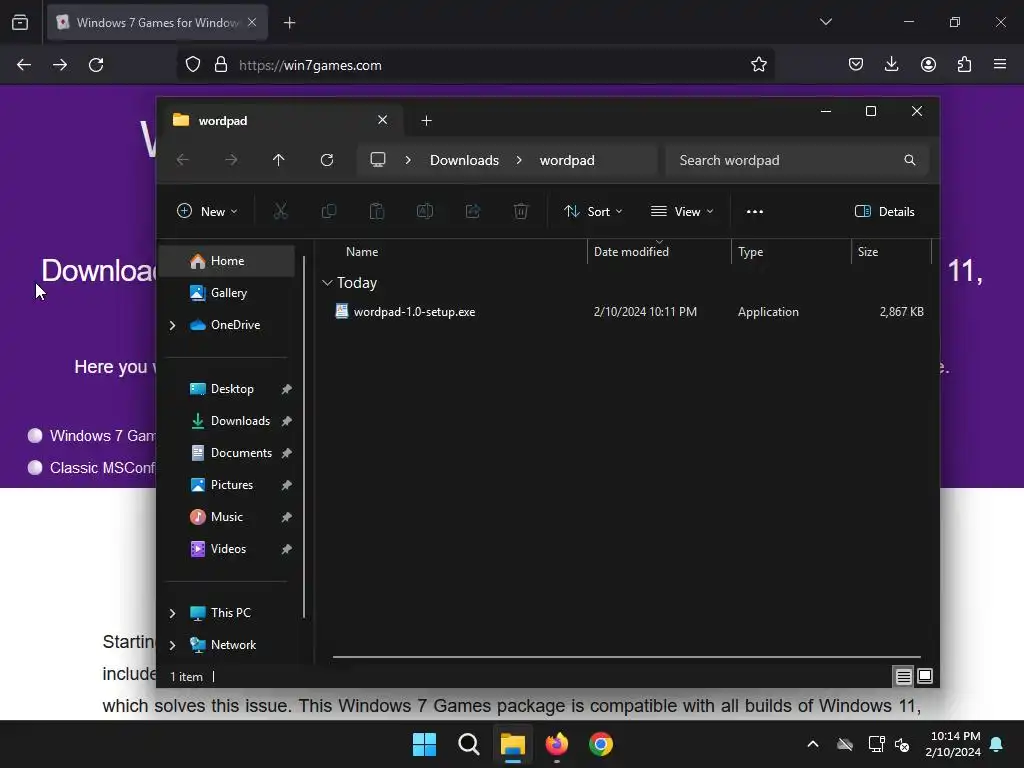Collapse the Today group in file list

(327, 283)
